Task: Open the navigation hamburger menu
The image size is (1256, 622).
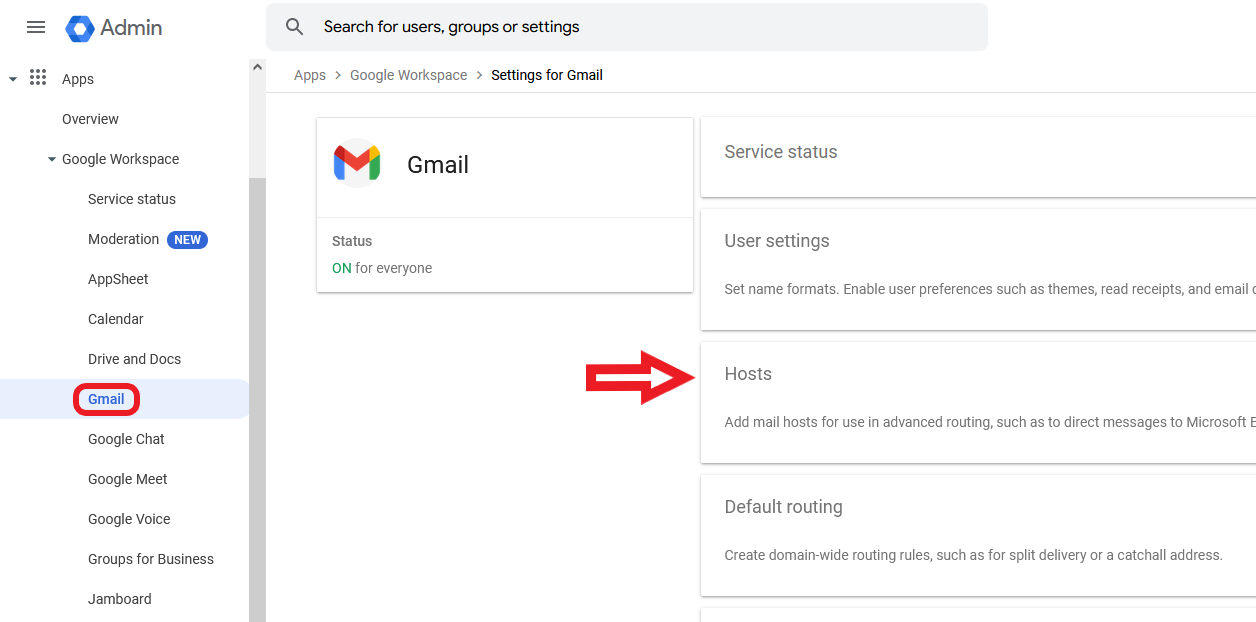Action: point(36,27)
